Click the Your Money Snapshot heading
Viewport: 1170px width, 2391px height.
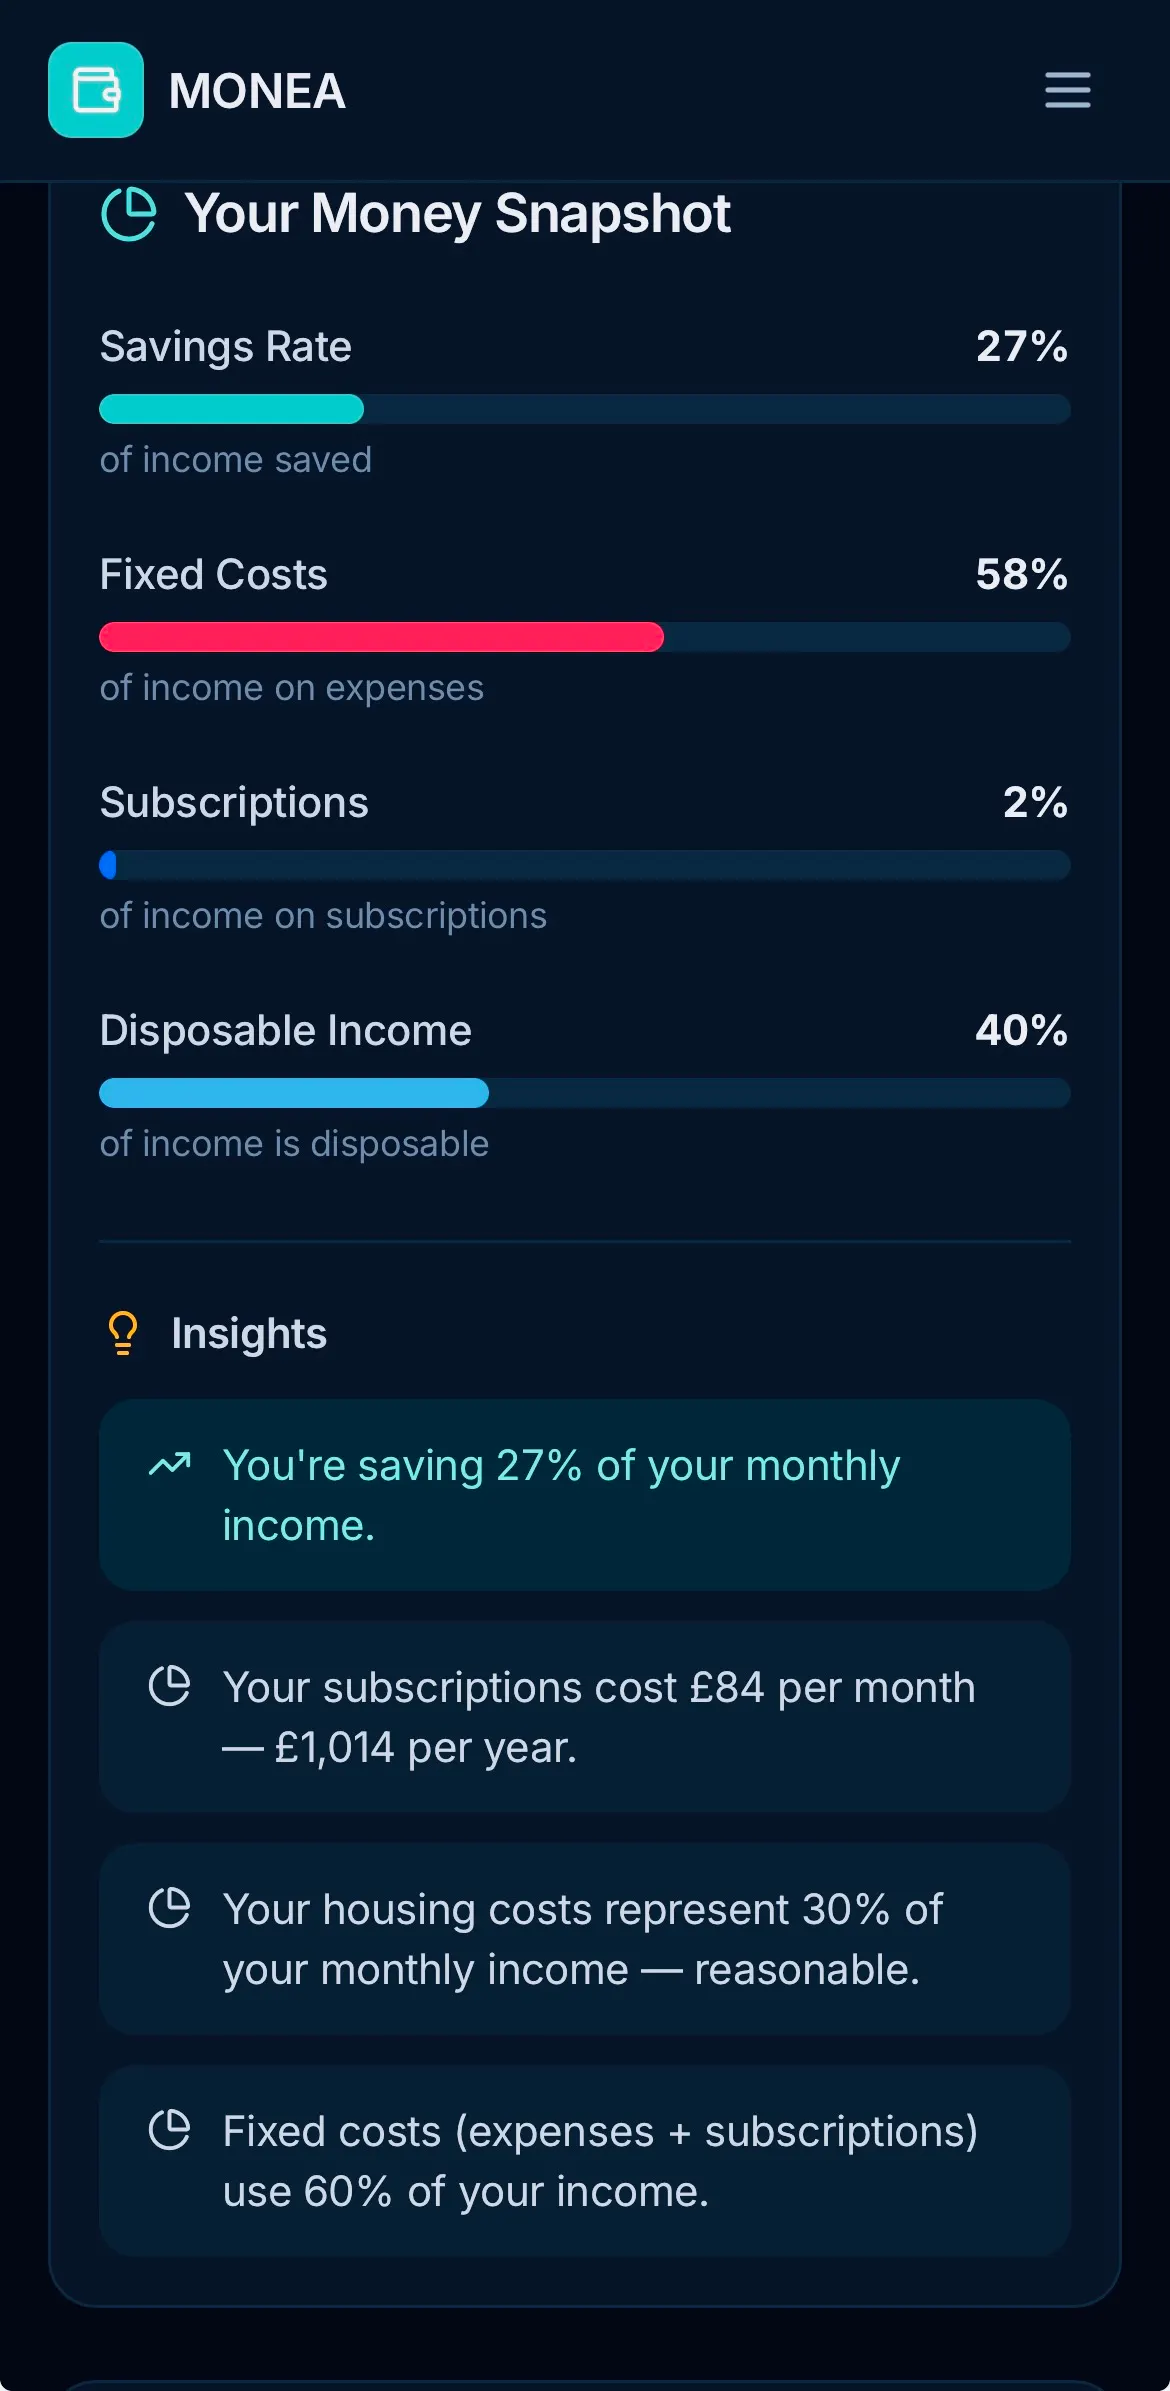pos(458,214)
